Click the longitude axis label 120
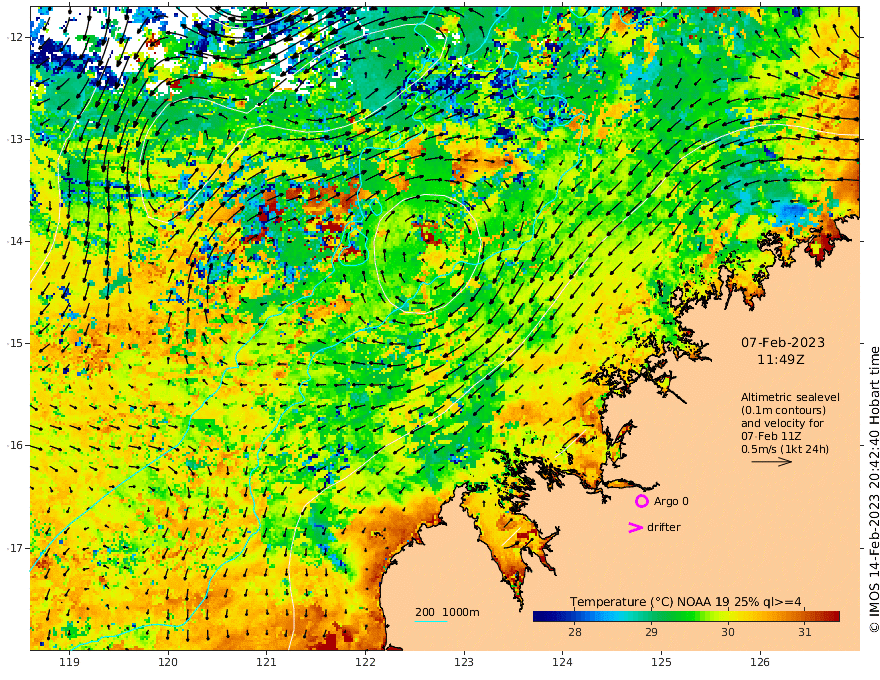This screenshot has width=880, height=680. [168, 663]
